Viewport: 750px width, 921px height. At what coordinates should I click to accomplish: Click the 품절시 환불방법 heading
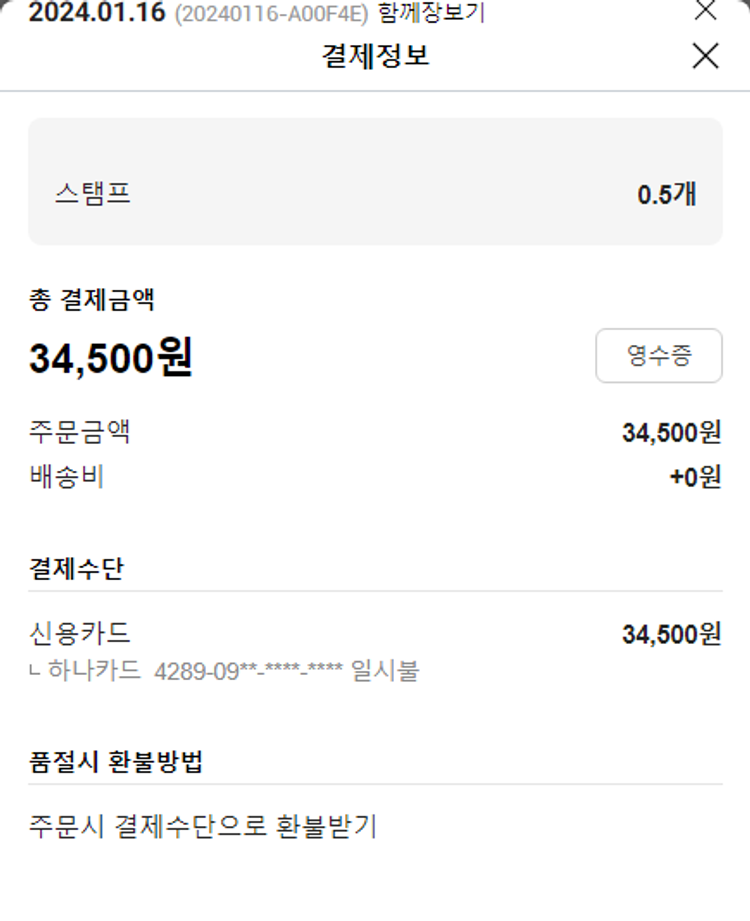(116, 762)
